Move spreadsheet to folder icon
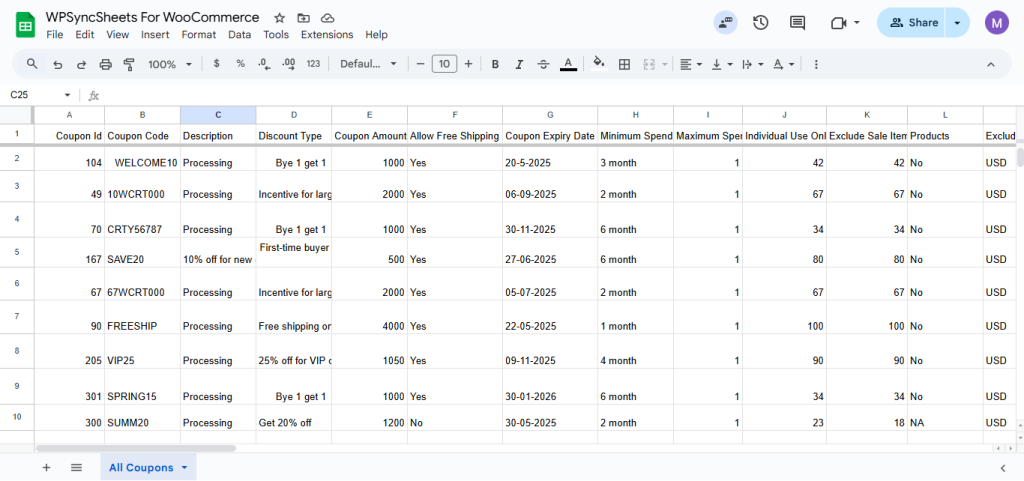 click(304, 18)
